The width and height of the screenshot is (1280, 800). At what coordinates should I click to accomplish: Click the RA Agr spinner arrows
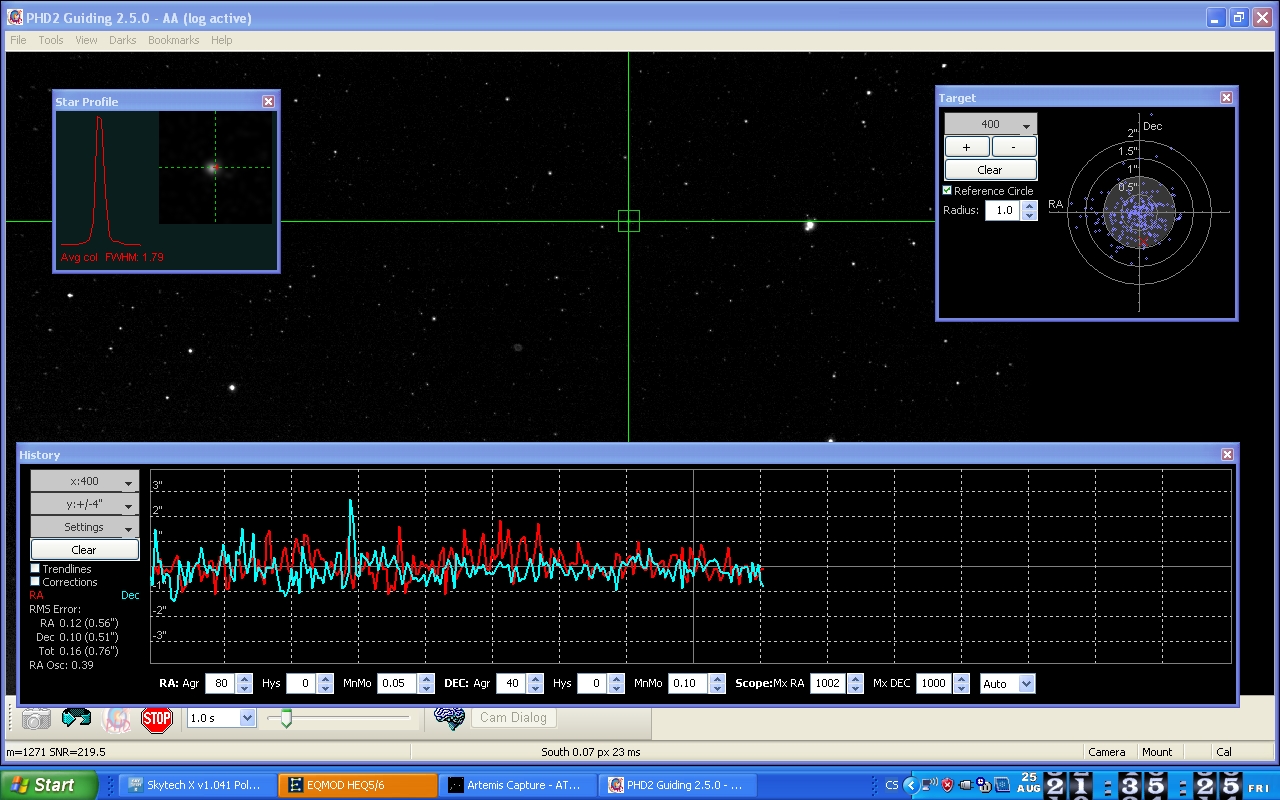(x=243, y=684)
